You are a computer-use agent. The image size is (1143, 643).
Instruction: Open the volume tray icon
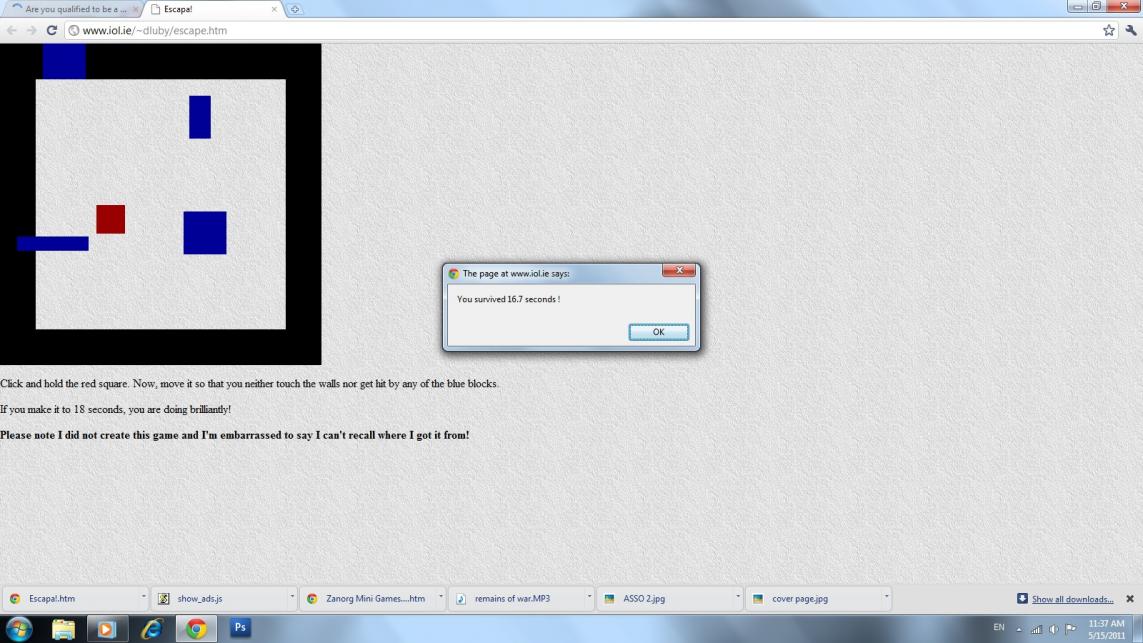point(1053,629)
